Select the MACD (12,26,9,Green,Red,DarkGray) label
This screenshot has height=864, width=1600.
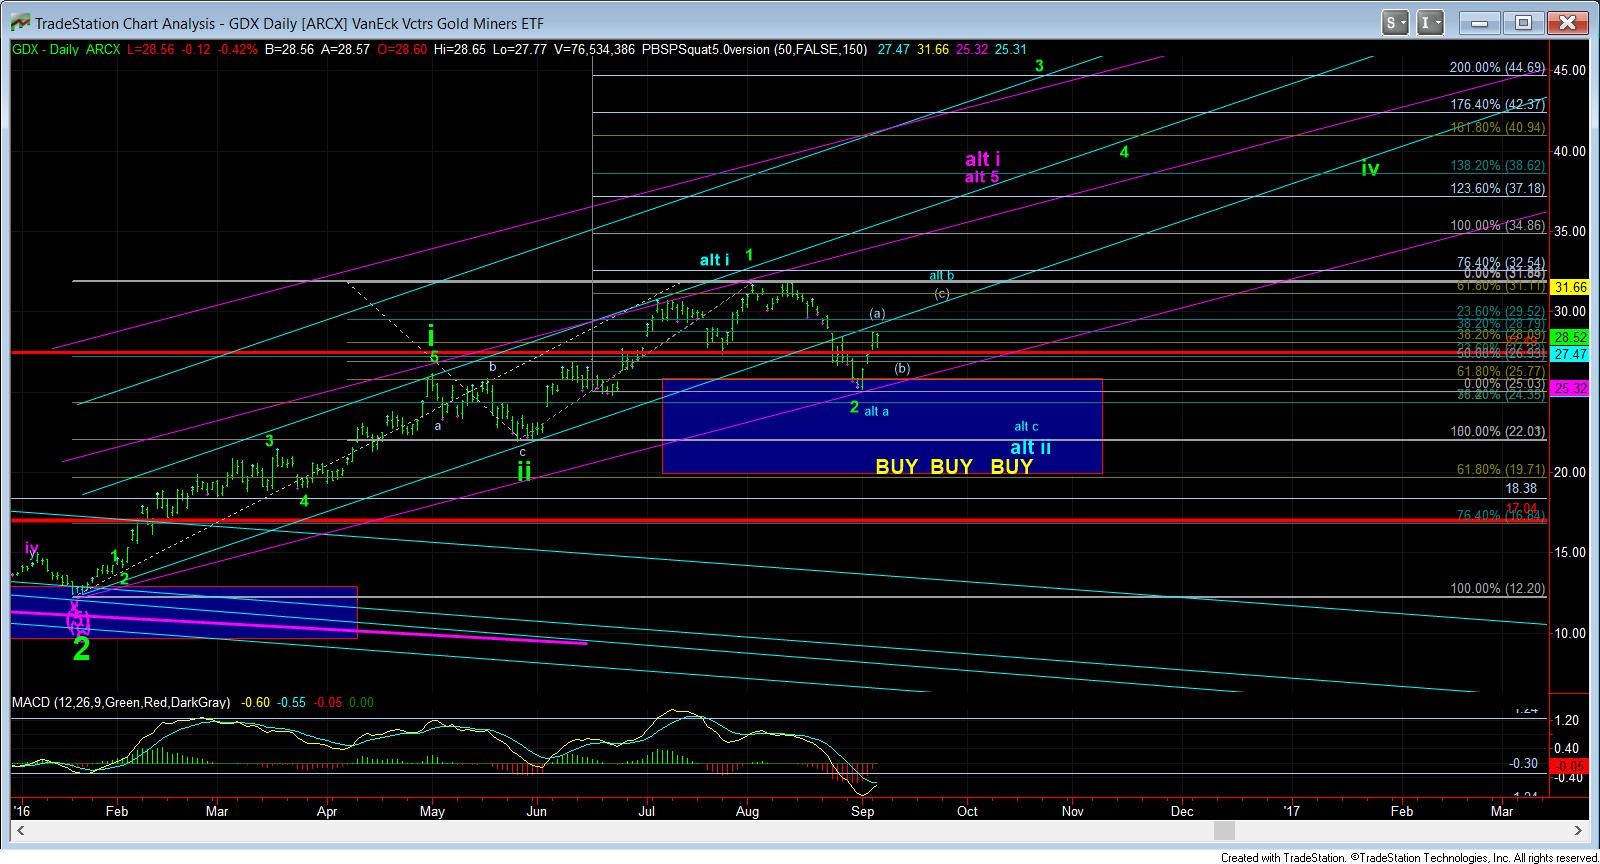[x=121, y=703]
